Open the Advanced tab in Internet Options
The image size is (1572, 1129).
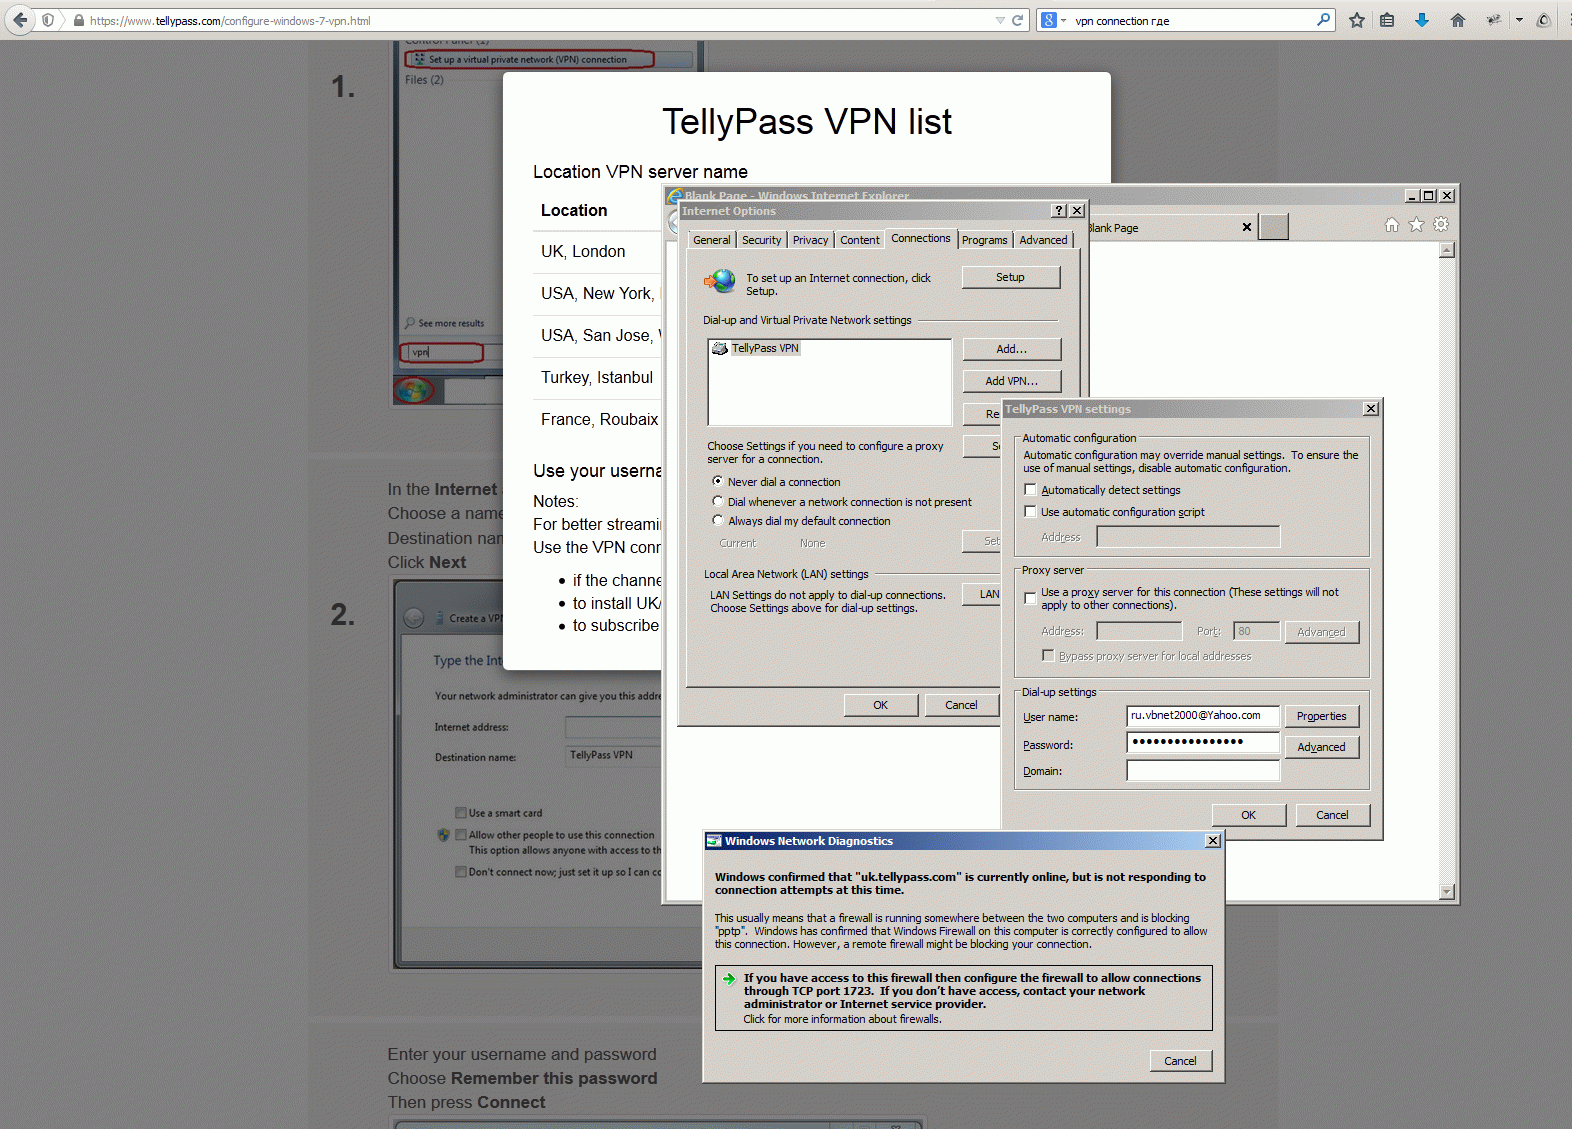[1044, 240]
